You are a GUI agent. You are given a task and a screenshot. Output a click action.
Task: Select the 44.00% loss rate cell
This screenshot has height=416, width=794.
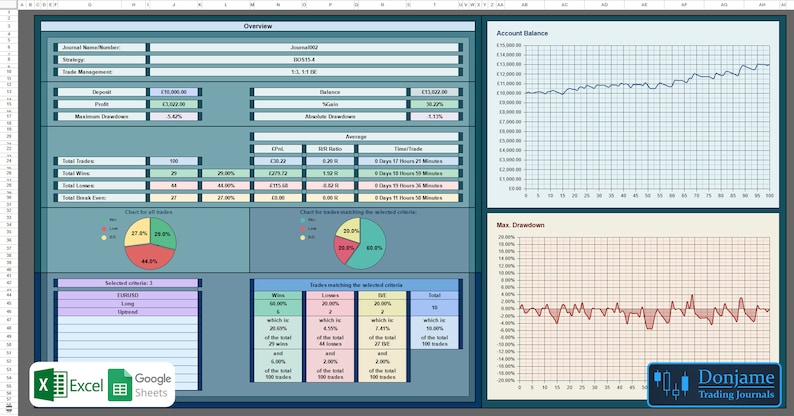coord(226,186)
